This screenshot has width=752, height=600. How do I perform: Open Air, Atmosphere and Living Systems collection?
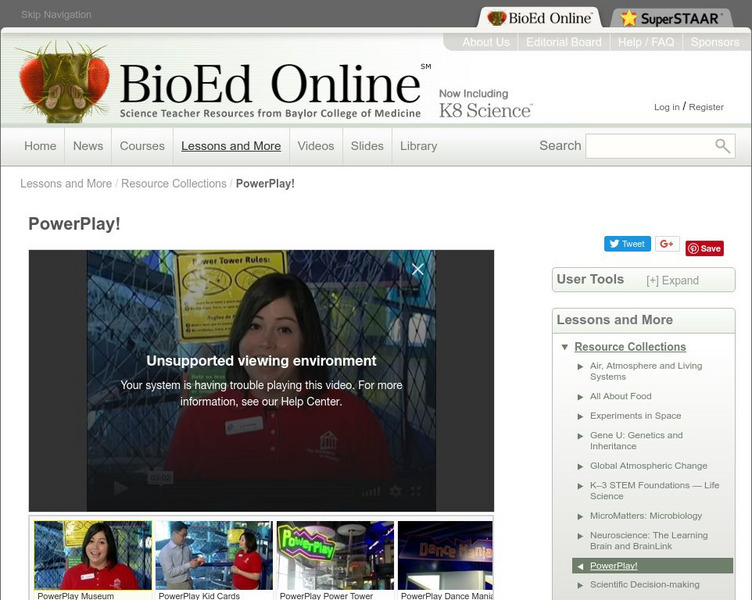(x=646, y=371)
